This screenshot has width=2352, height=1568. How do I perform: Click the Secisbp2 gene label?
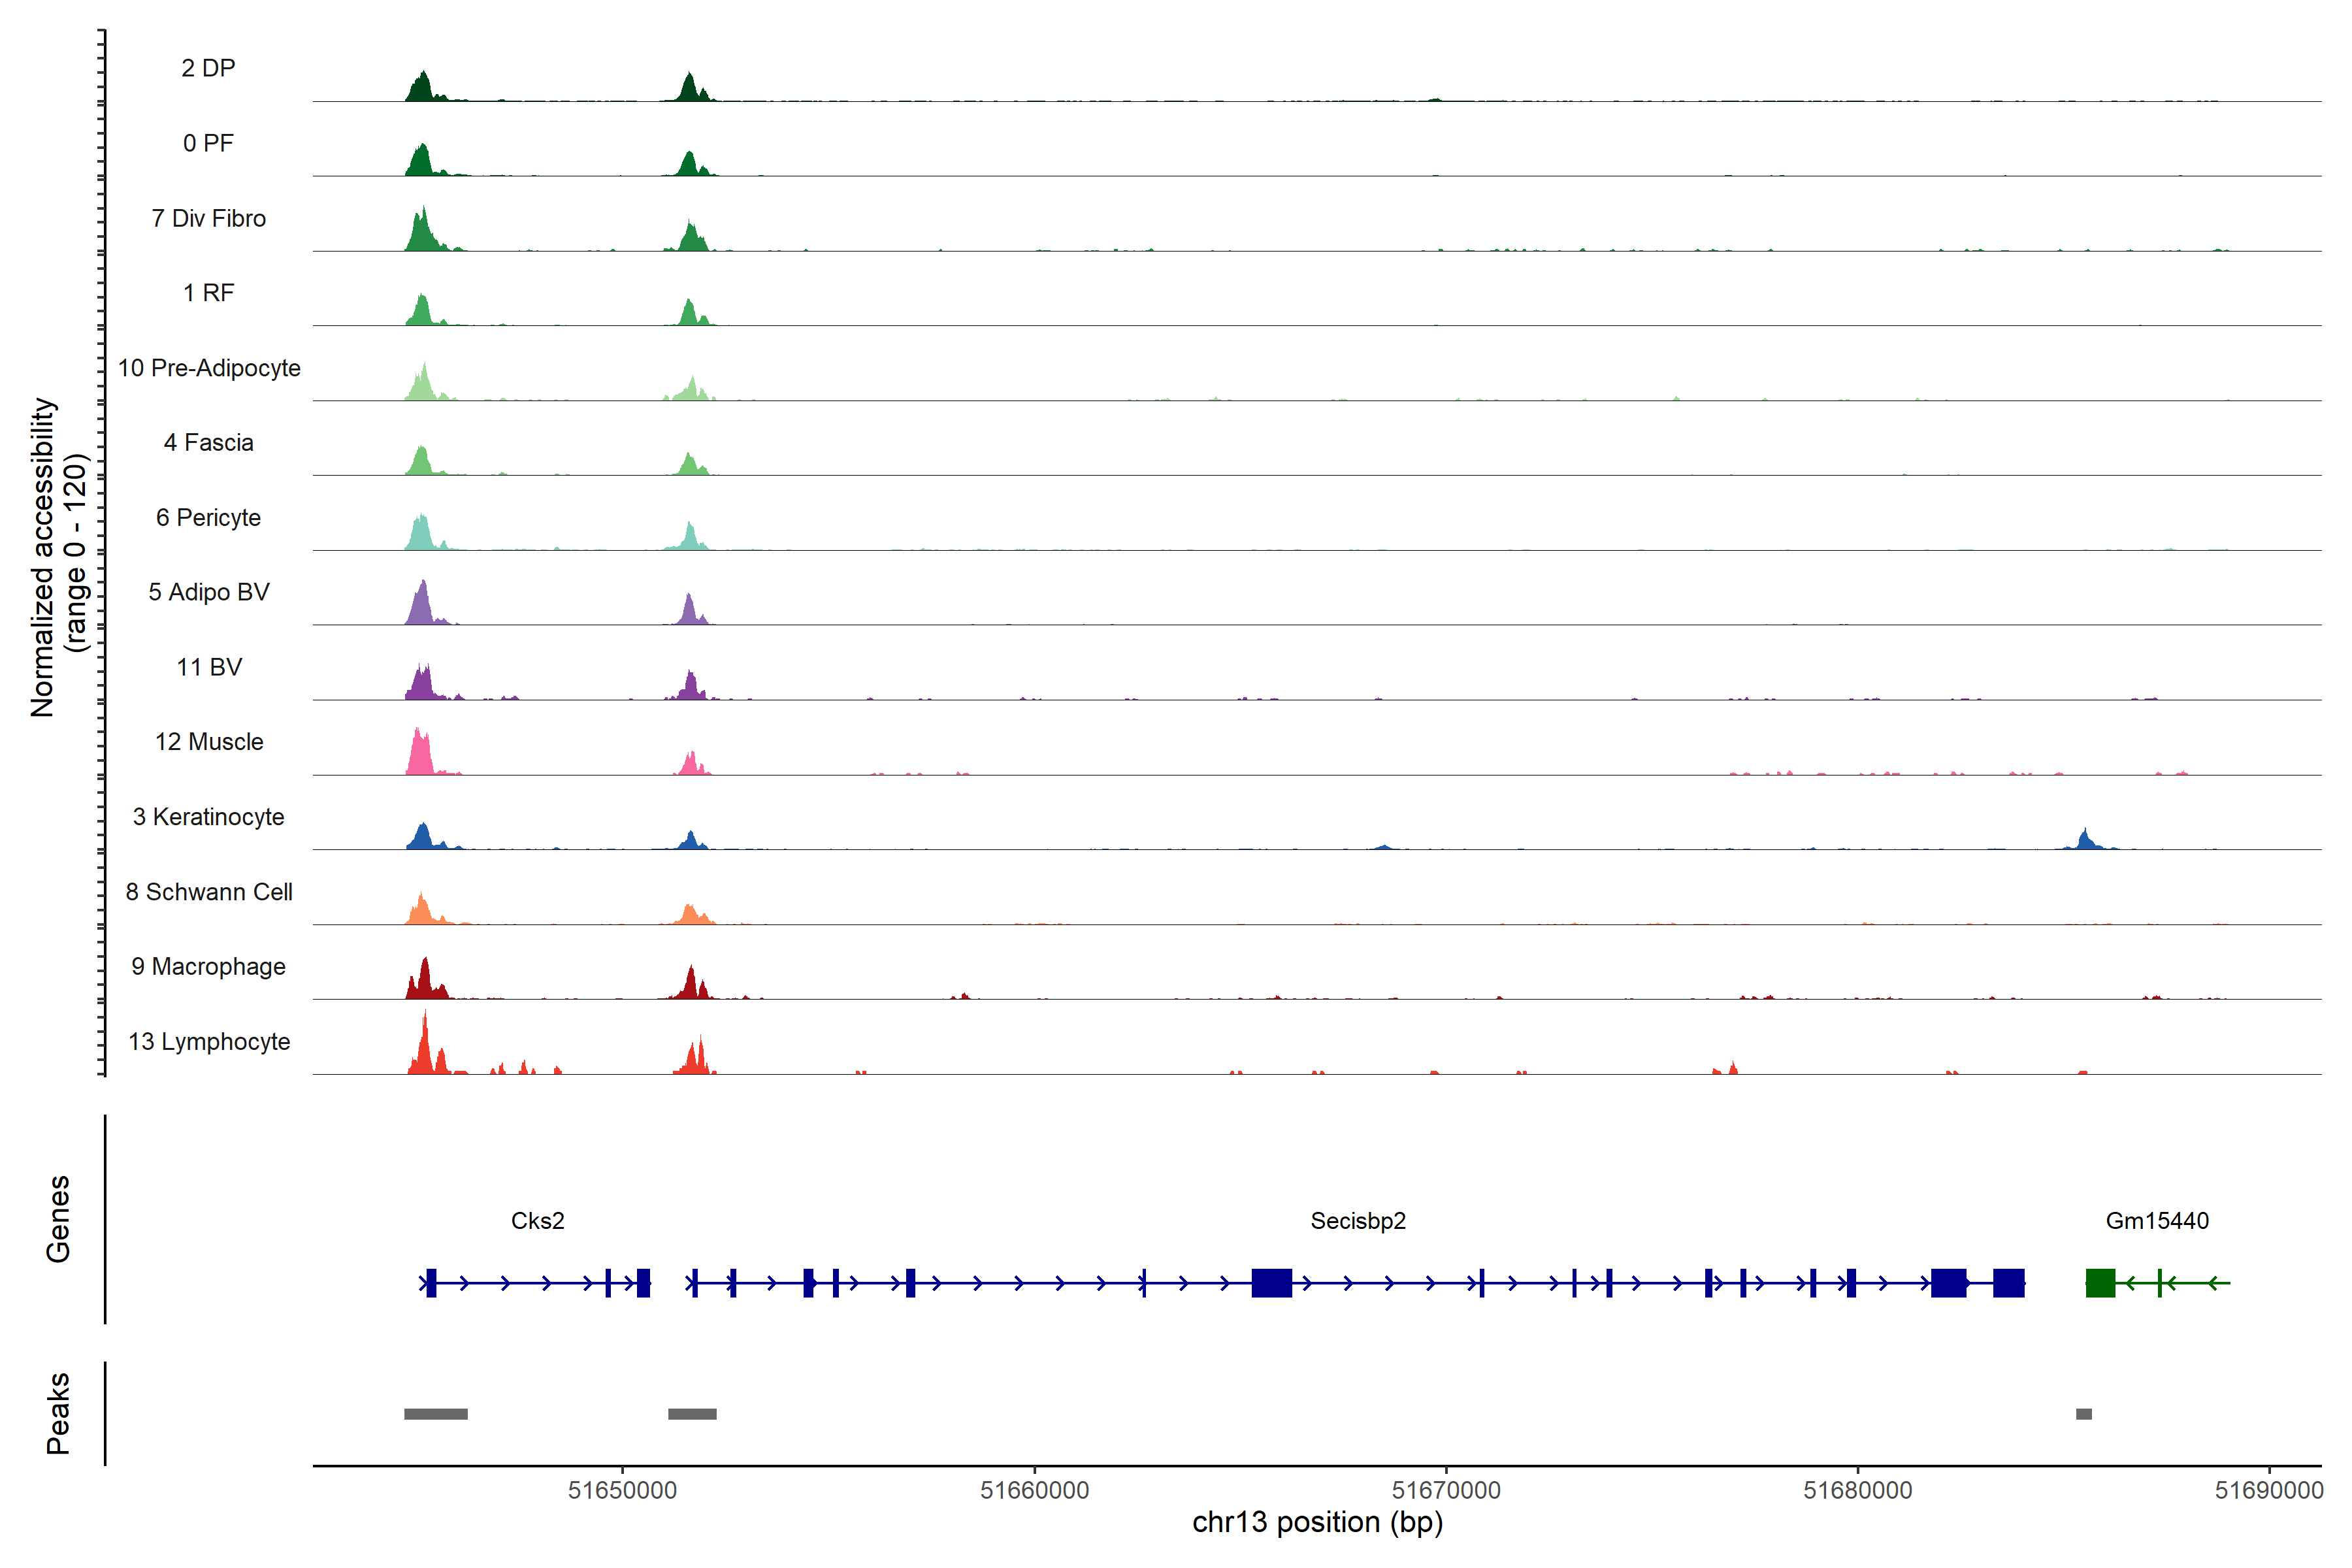1357,1221
